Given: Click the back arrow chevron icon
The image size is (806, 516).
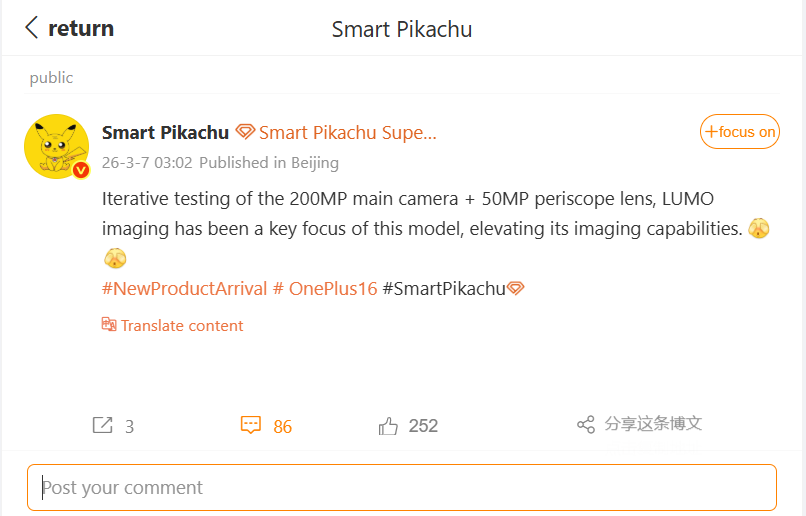Looking at the screenshot, I should (x=32, y=28).
